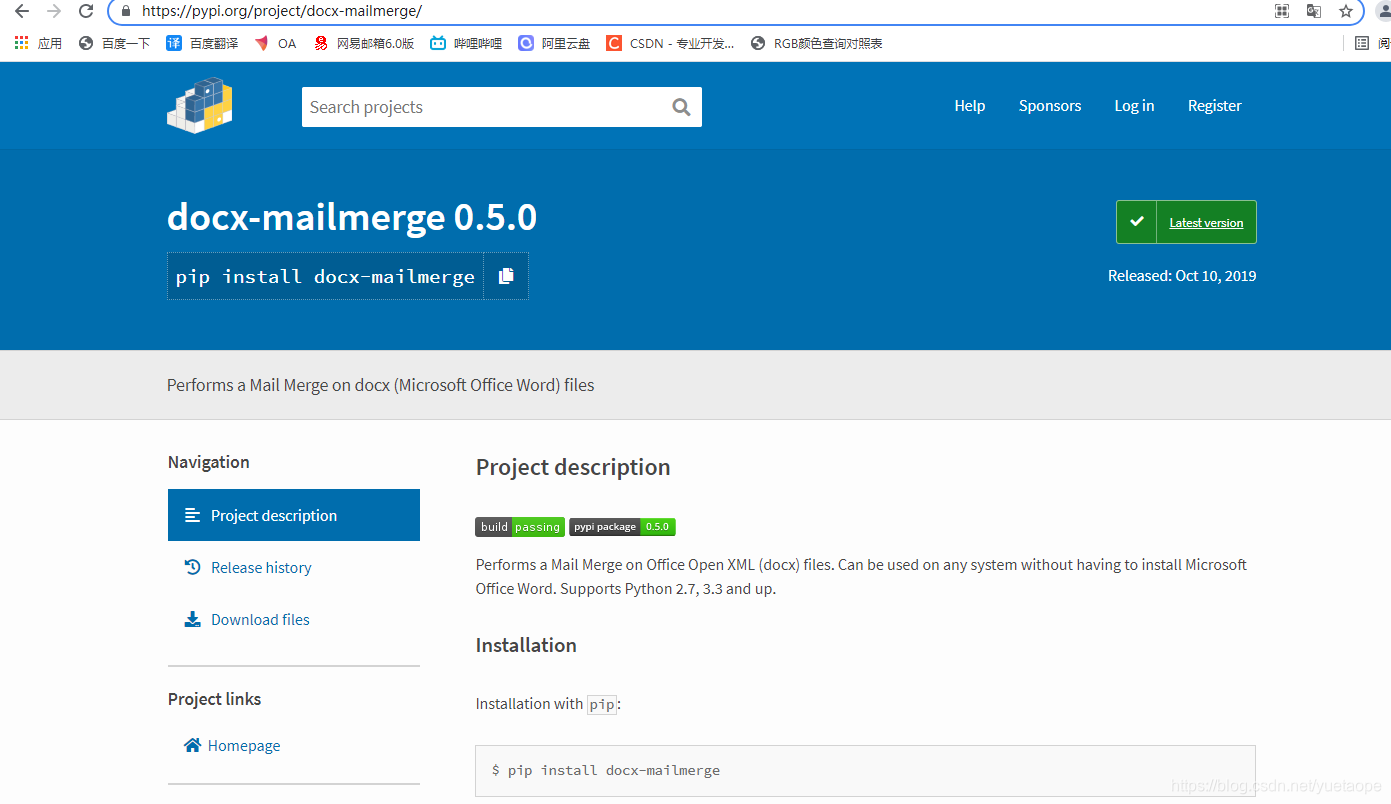Open the Sponsors menu link
Image resolution: width=1391 pixels, height=804 pixels.
pyautogui.click(x=1050, y=106)
